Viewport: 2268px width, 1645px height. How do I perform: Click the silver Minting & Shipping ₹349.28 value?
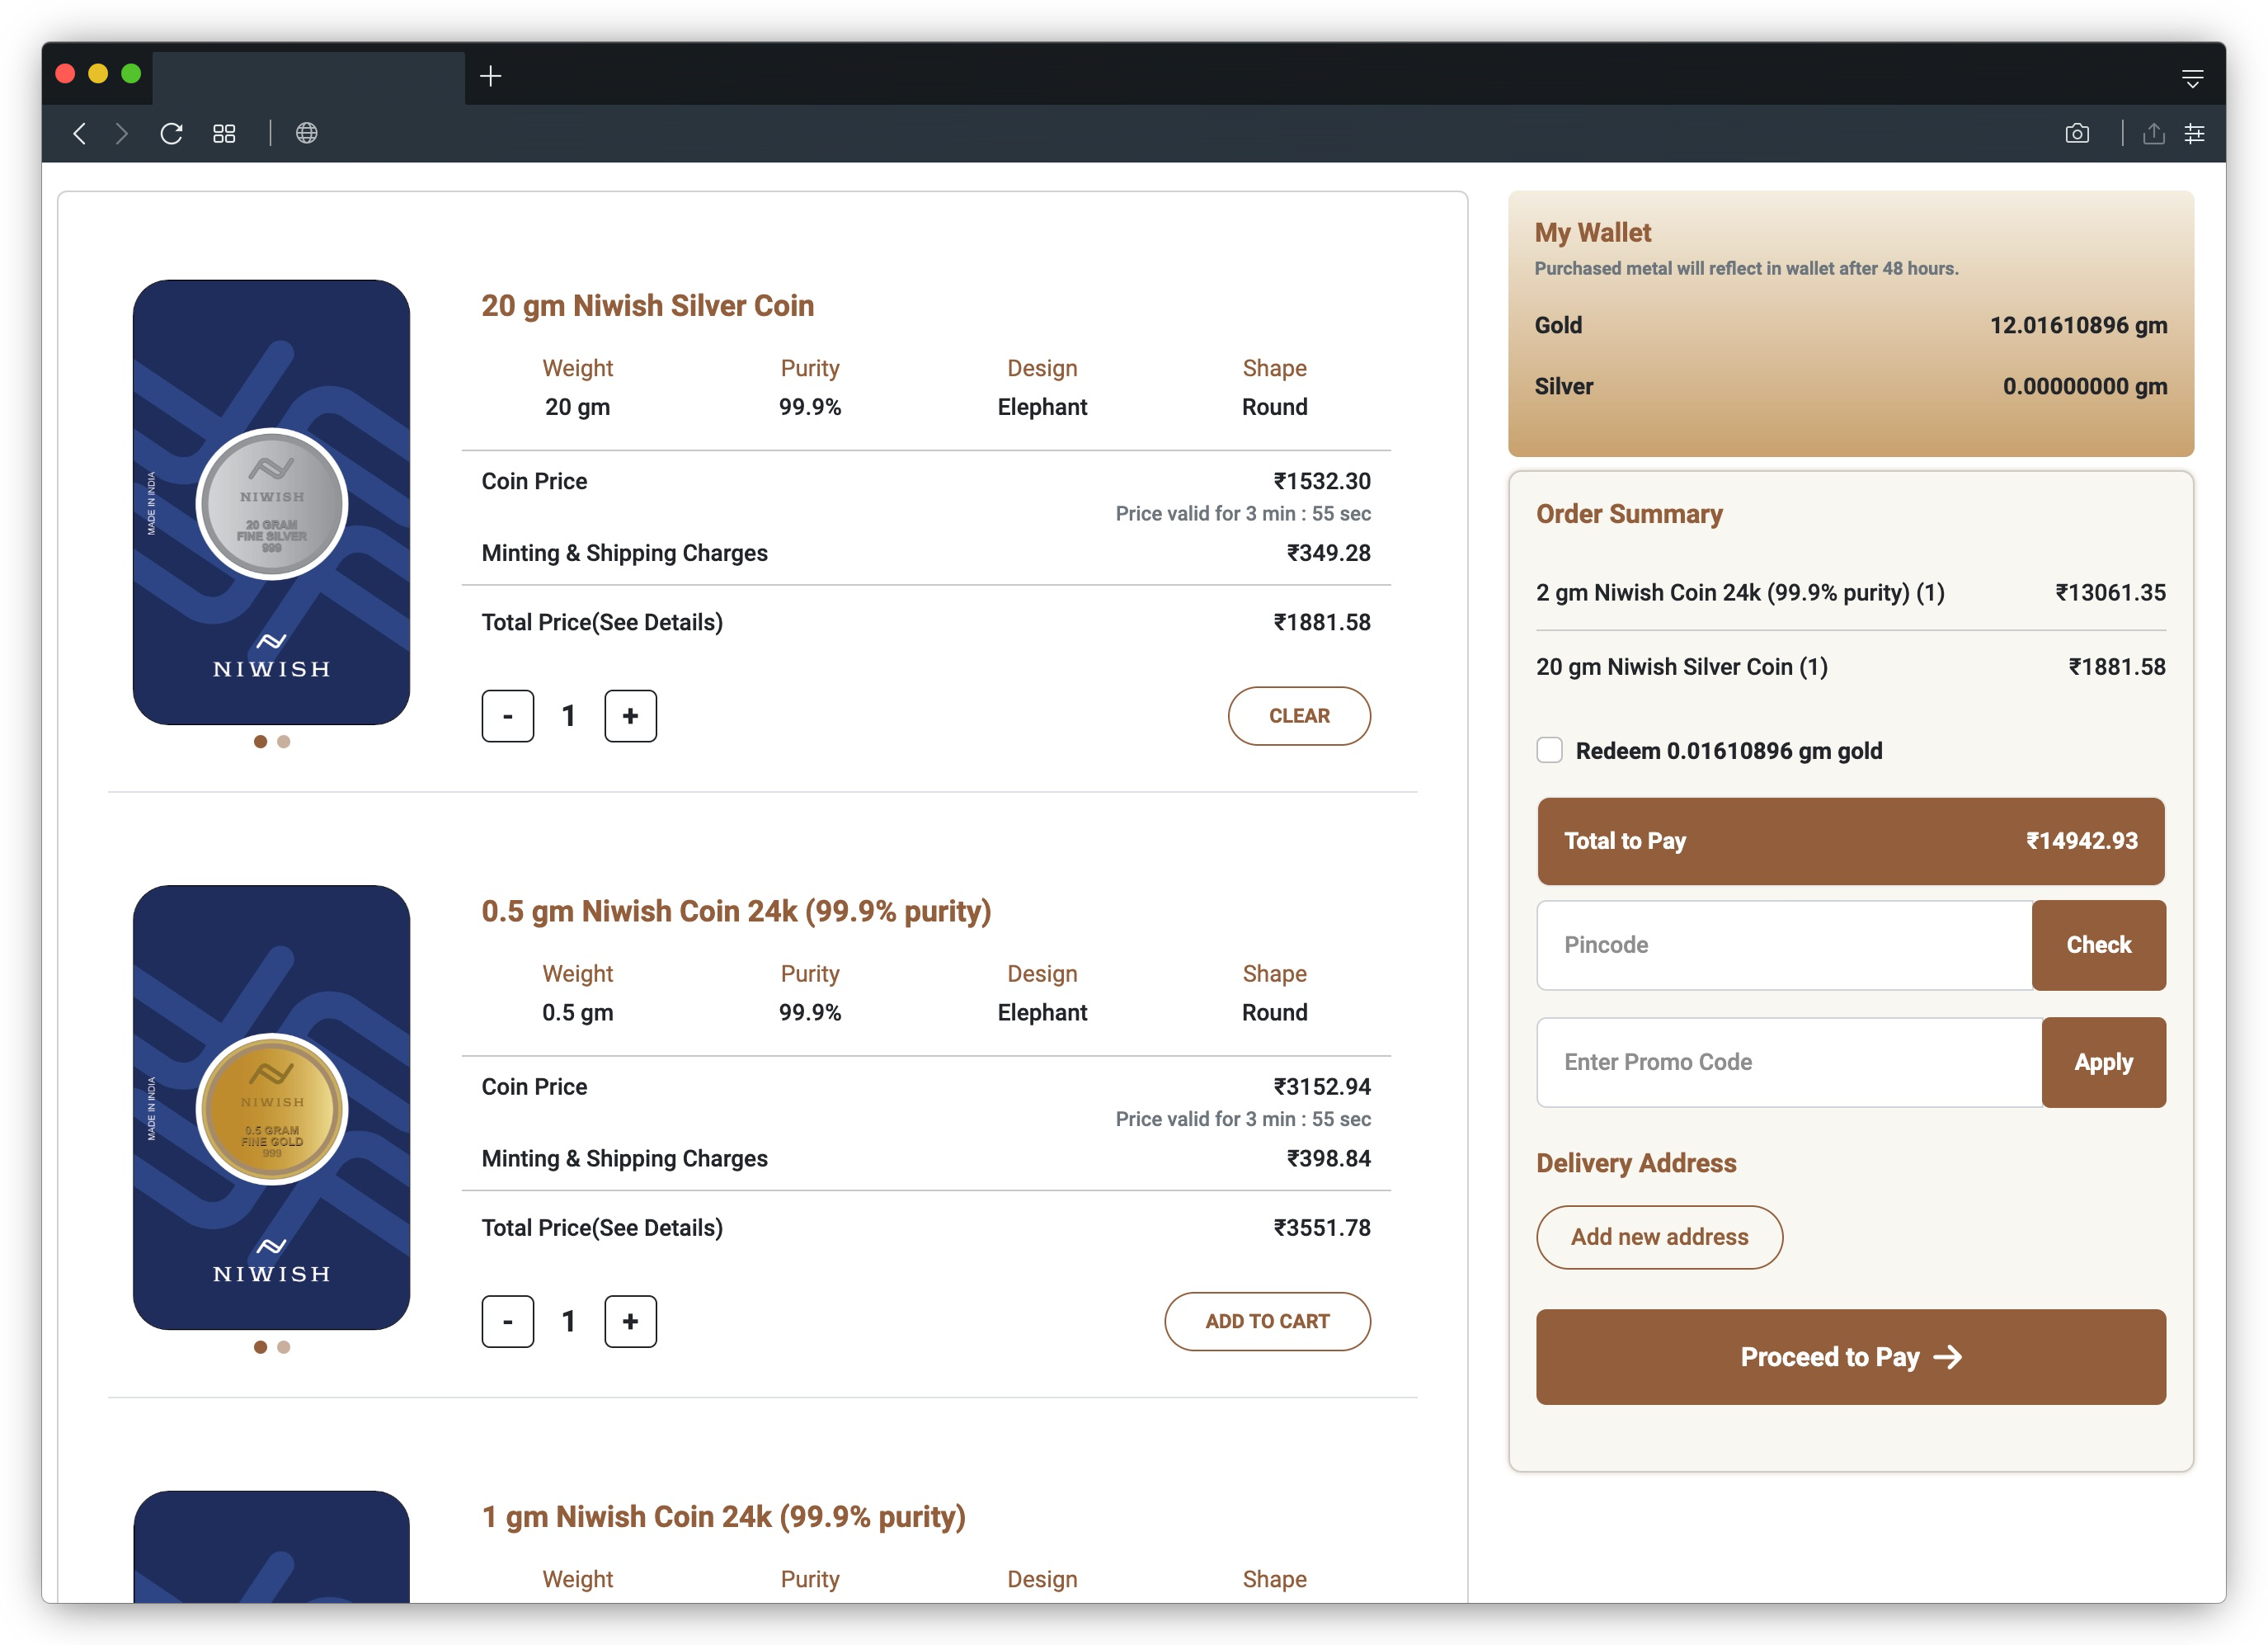point(1328,553)
